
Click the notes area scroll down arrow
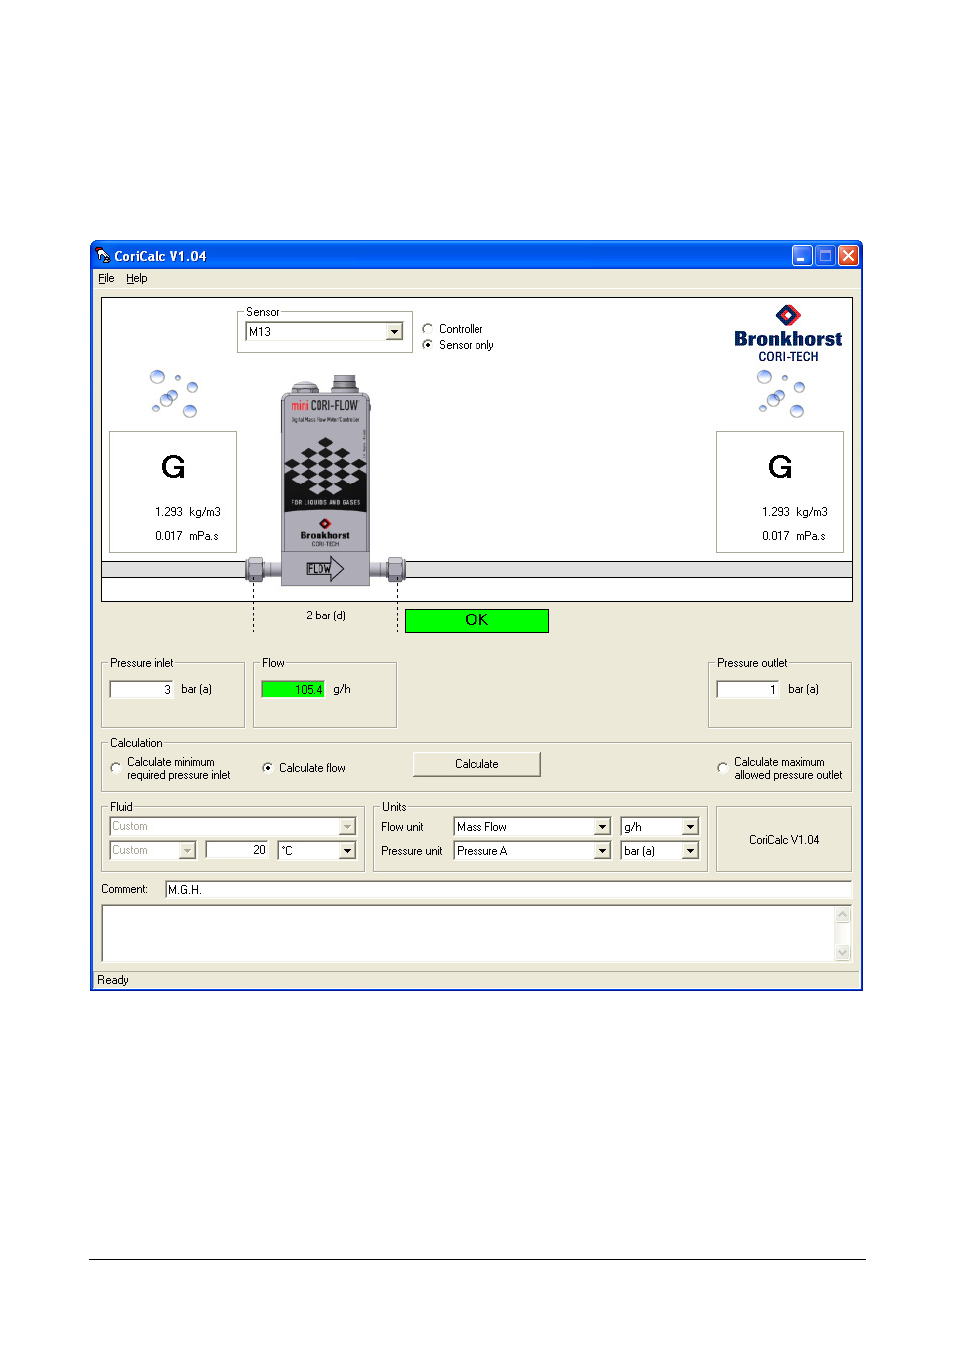point(843,953)
